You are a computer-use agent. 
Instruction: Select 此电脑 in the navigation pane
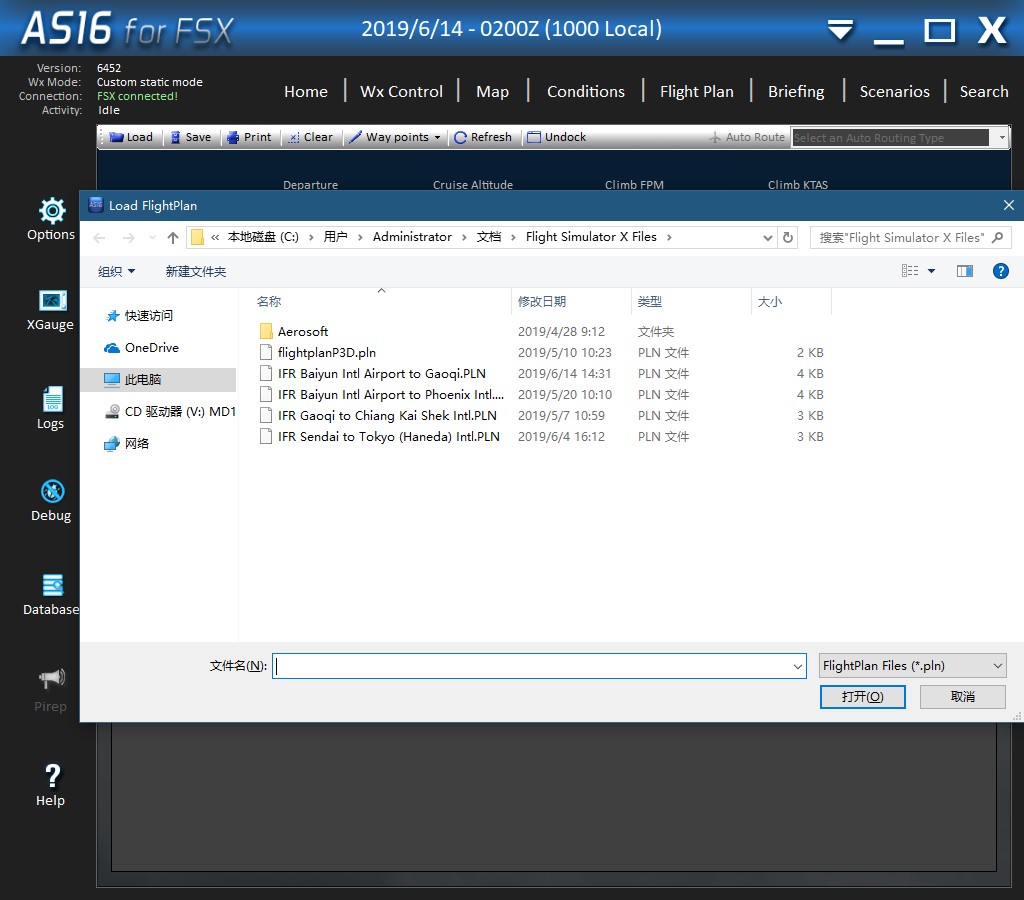[x=158, y=379]
